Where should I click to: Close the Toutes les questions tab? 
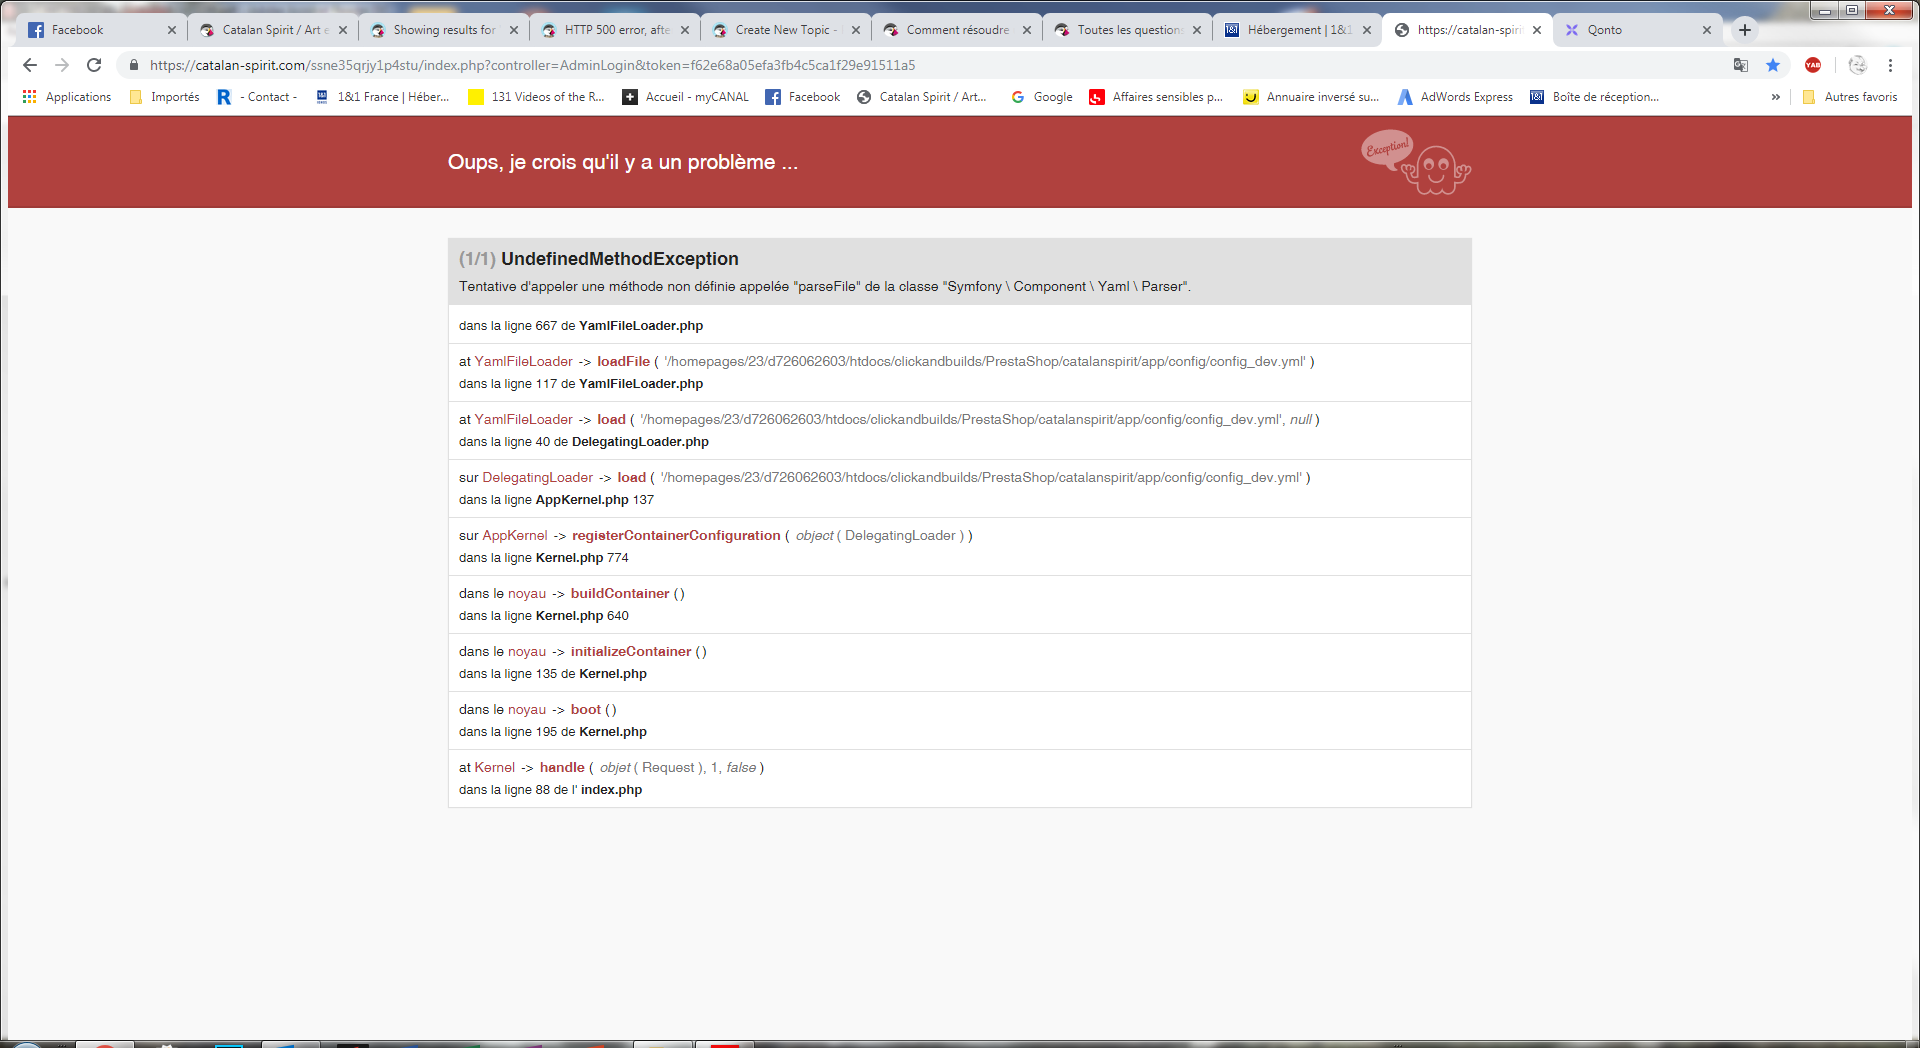[x=1197, y=30]
